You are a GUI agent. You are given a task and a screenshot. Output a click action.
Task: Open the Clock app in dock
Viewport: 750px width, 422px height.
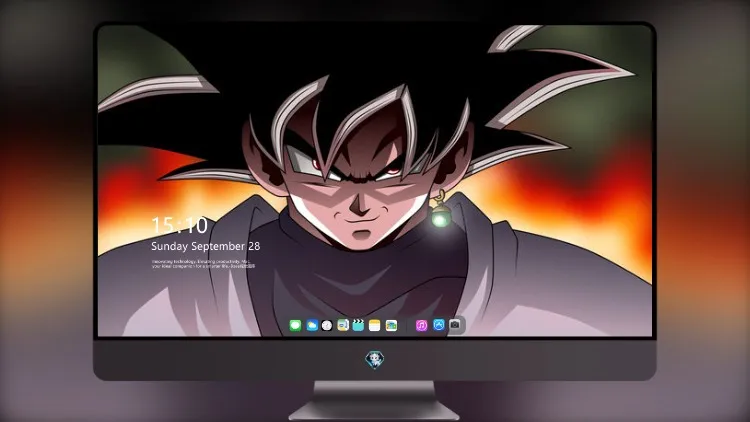pos(327,326)
